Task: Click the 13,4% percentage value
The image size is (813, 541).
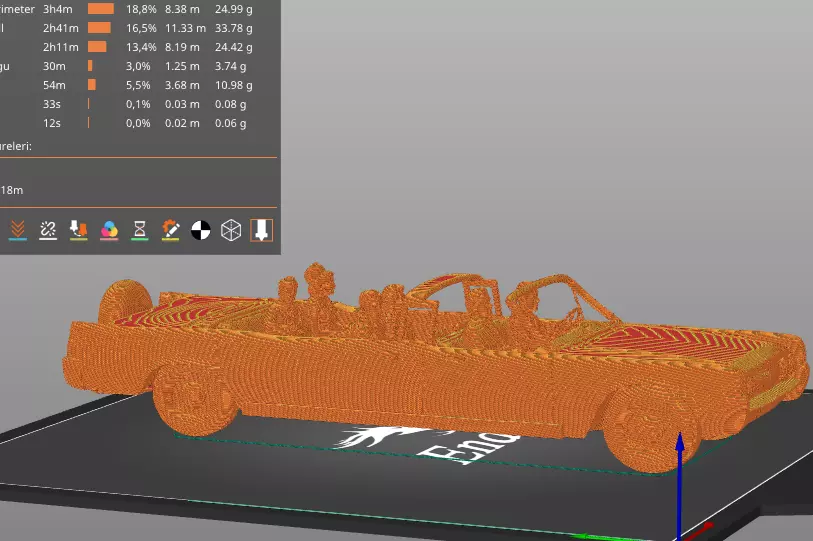Action: (x=141, y=47)
